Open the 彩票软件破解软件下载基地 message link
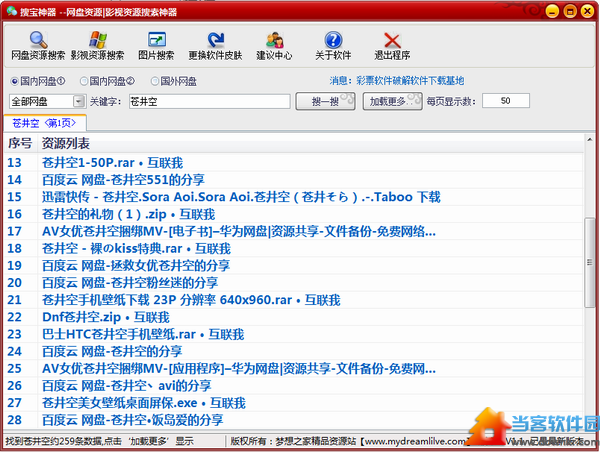 tap(410, 81)
